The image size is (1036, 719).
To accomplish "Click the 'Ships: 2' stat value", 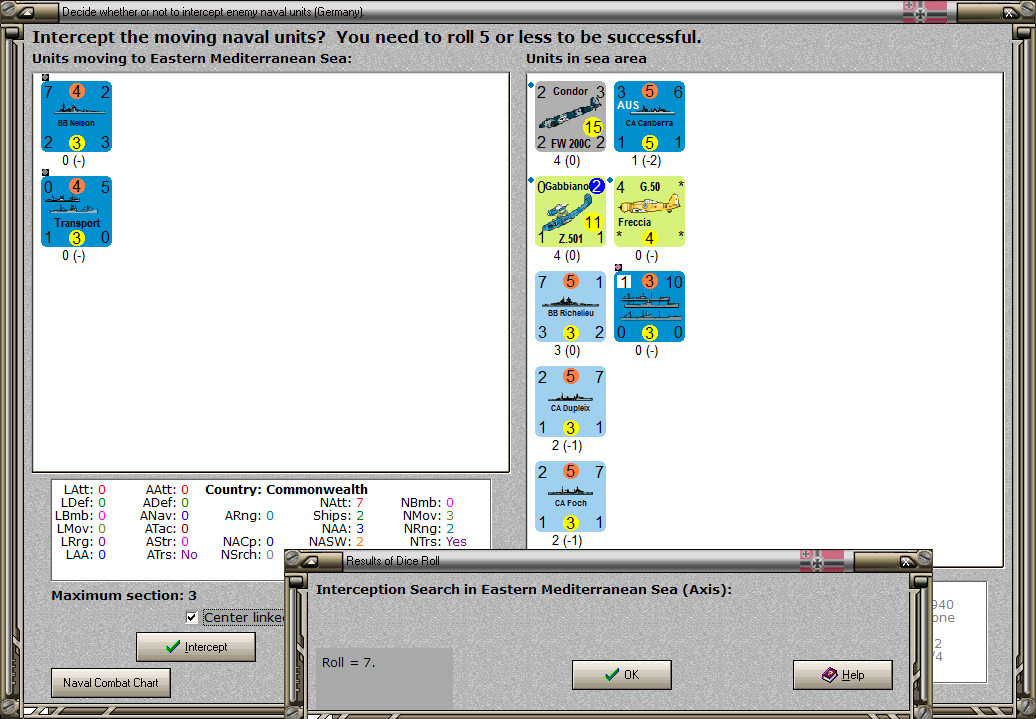I will click(x=338, y=515).
